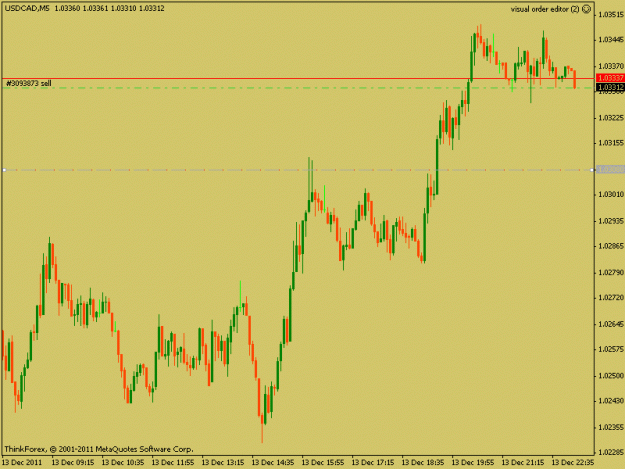Click the 1.03225 price axis label
Screen dimensions: 625x469
[x=611, y=118]
